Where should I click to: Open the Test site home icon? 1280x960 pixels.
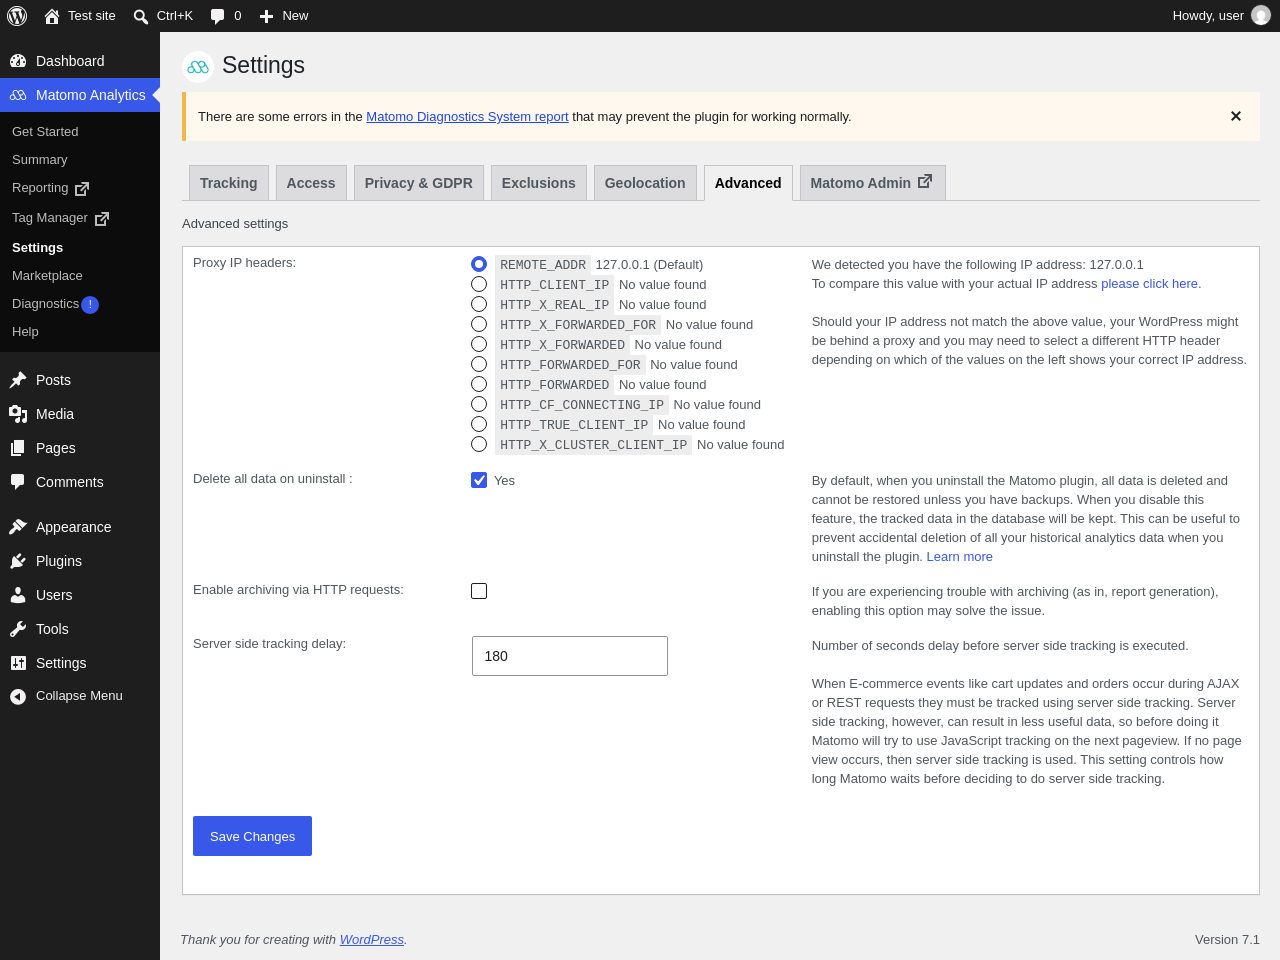pos(52,16)
